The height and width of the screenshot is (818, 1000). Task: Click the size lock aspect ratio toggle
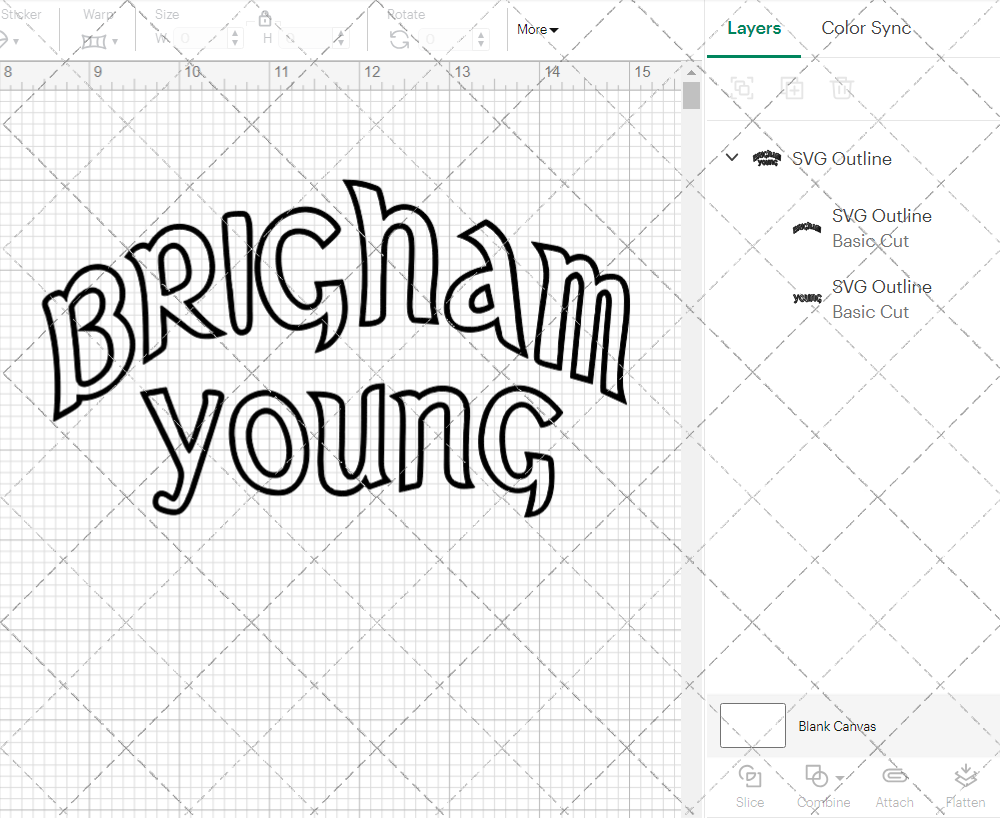pyautogui.click(x=266, y=18)
